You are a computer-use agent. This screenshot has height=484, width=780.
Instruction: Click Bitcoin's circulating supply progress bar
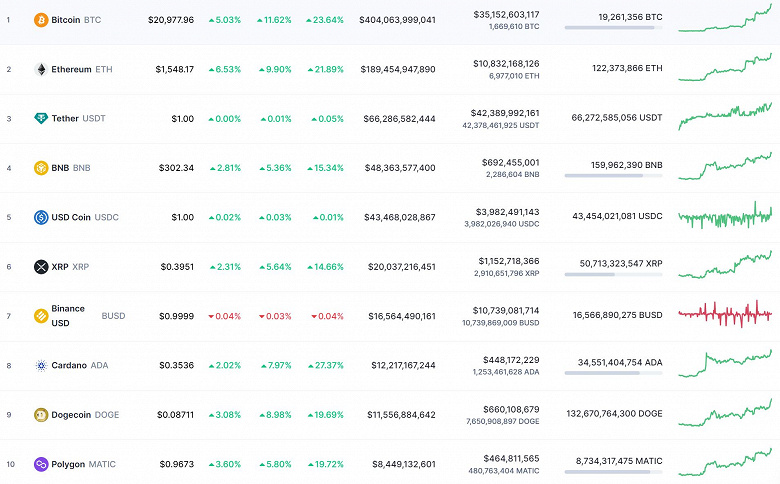click(613, 28)
